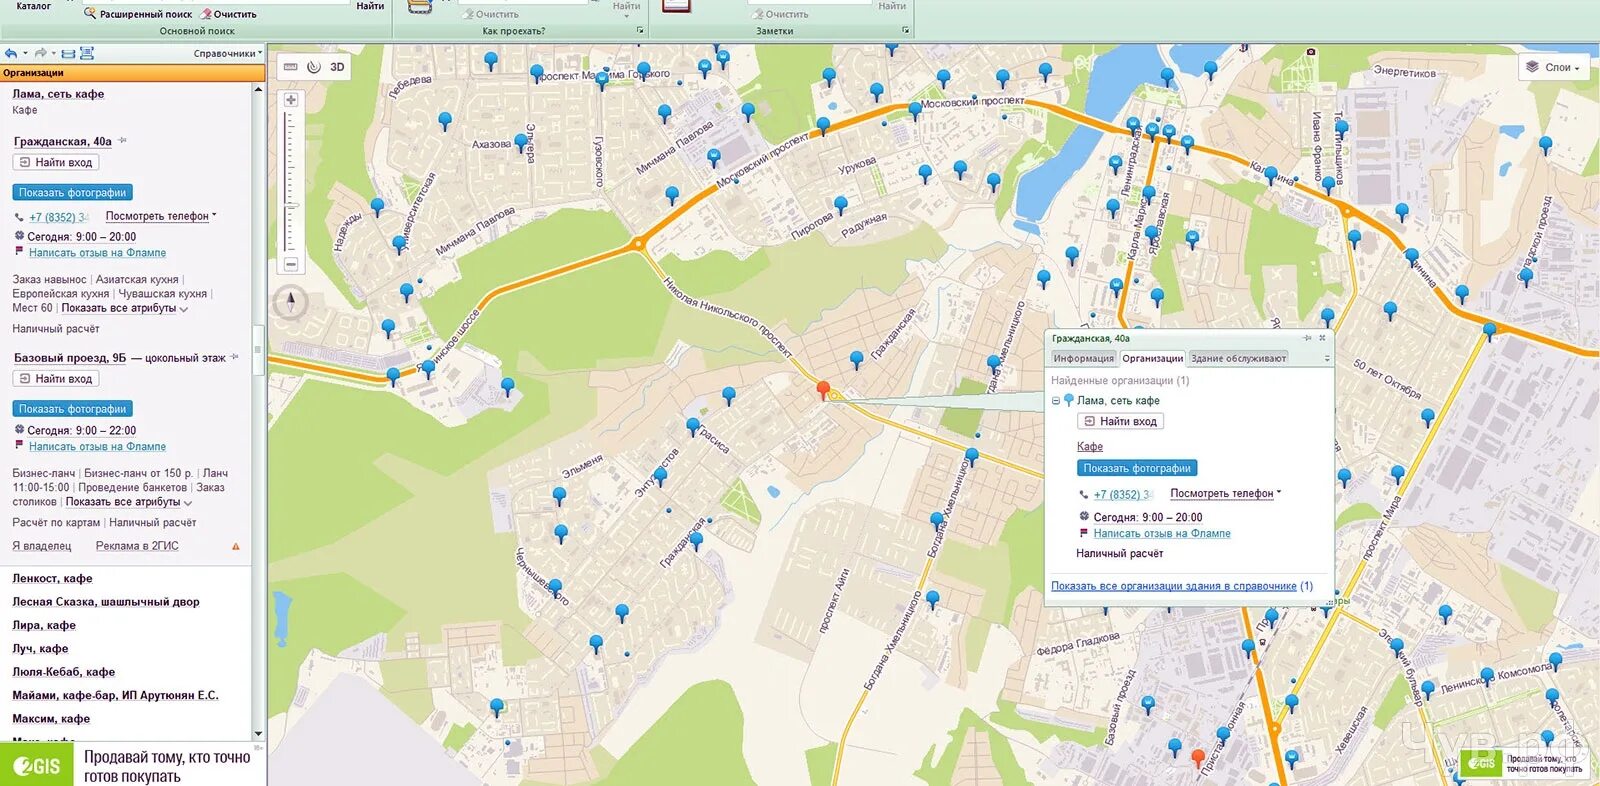Open the Каталог section

click(x=33, y=6)
